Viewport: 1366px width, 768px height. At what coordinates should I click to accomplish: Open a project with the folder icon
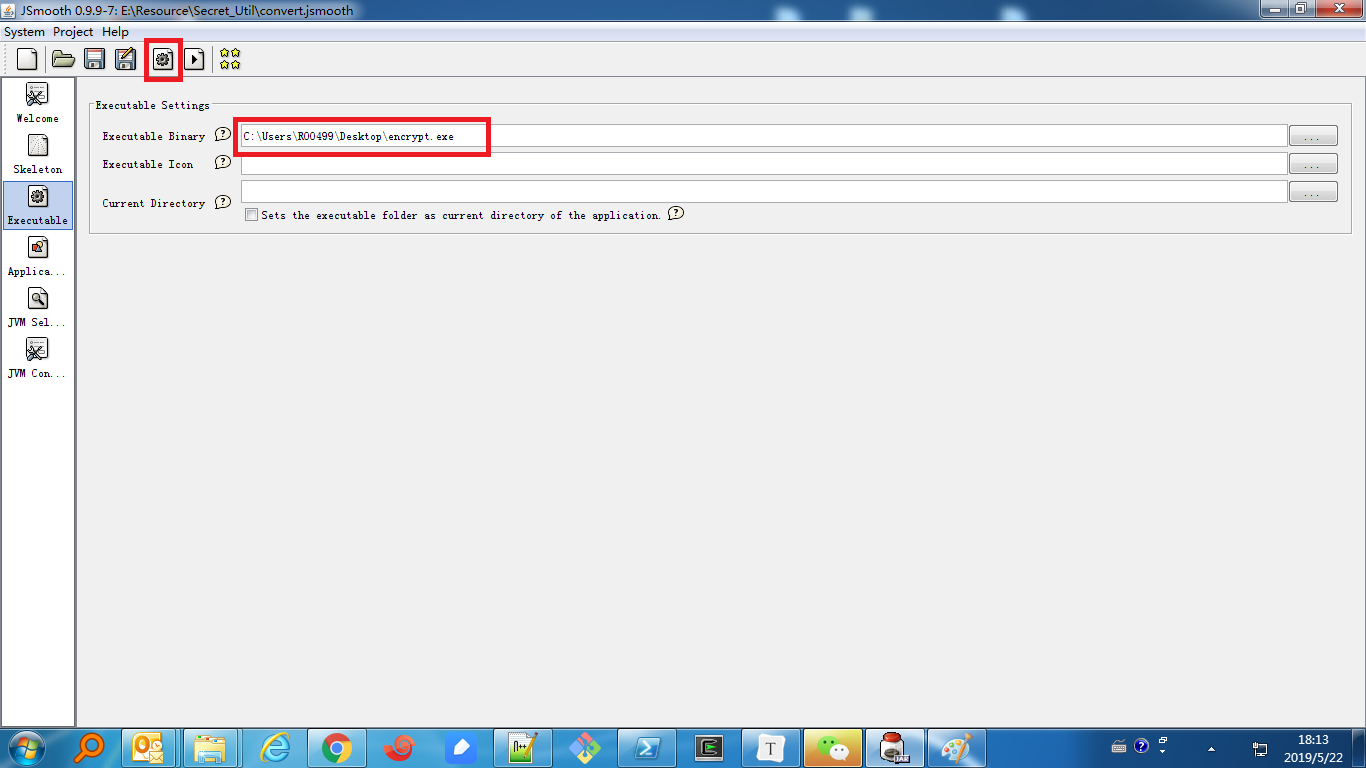tap(63, 60)
